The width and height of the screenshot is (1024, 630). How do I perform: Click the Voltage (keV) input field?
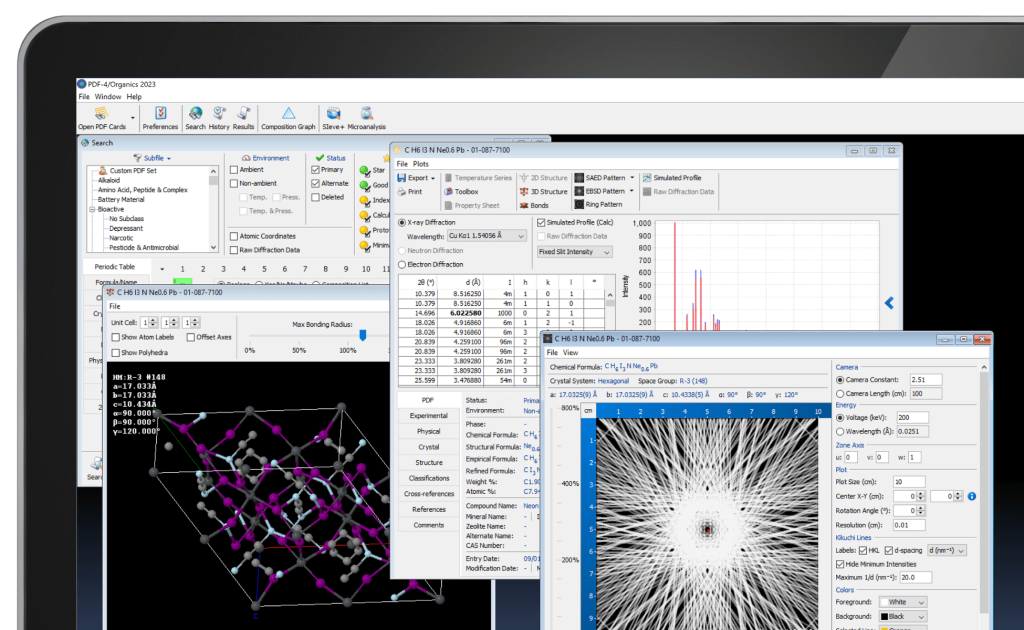point(912,417)
